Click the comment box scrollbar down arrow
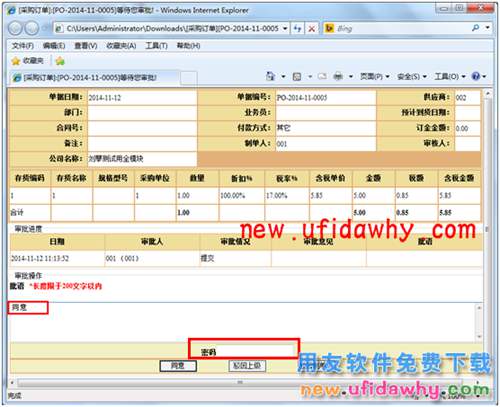The width and height of the screenshot is (500, 407). [479, 337]
